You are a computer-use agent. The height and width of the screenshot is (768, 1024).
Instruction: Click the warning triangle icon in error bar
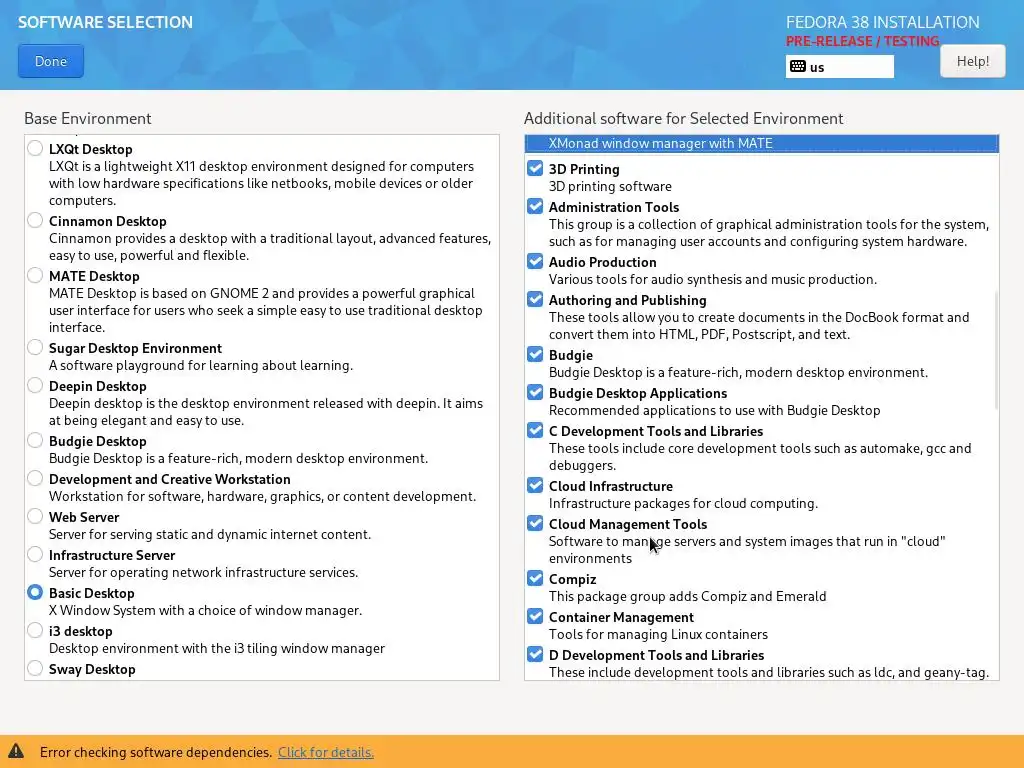click(16, 751)
